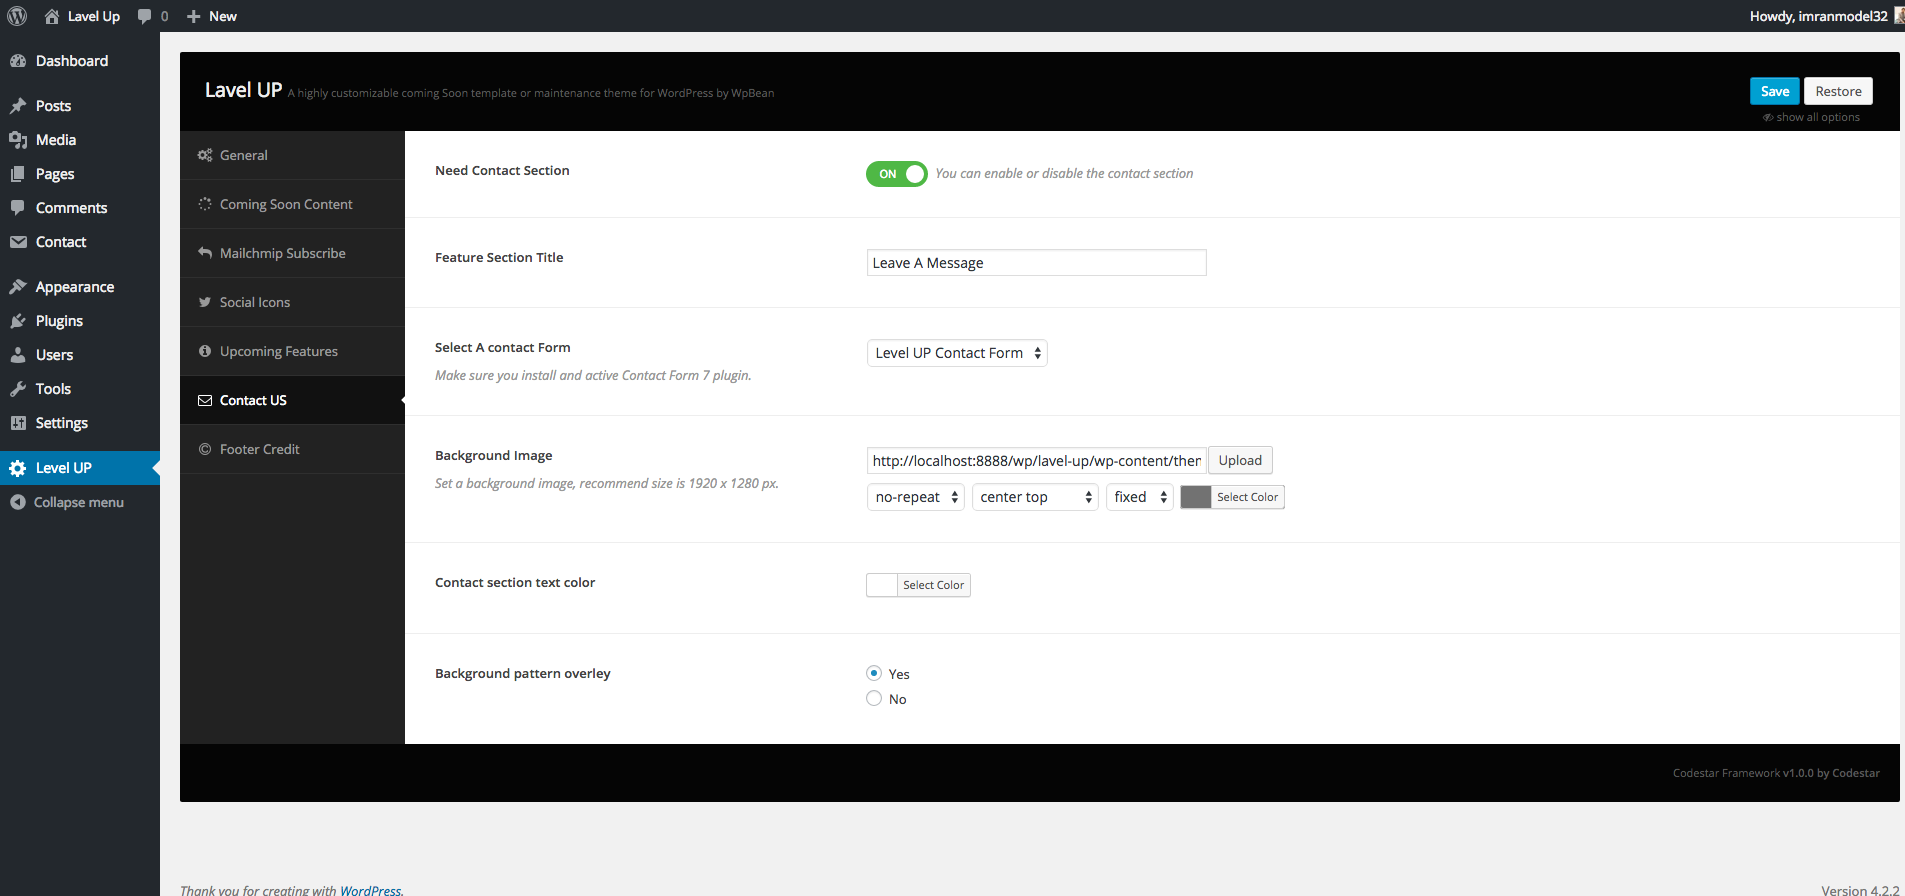Click the Comments speech bubble icon in sidebar
The height and width of the screenshot is (896, 1905).
(x=18, y=208)
